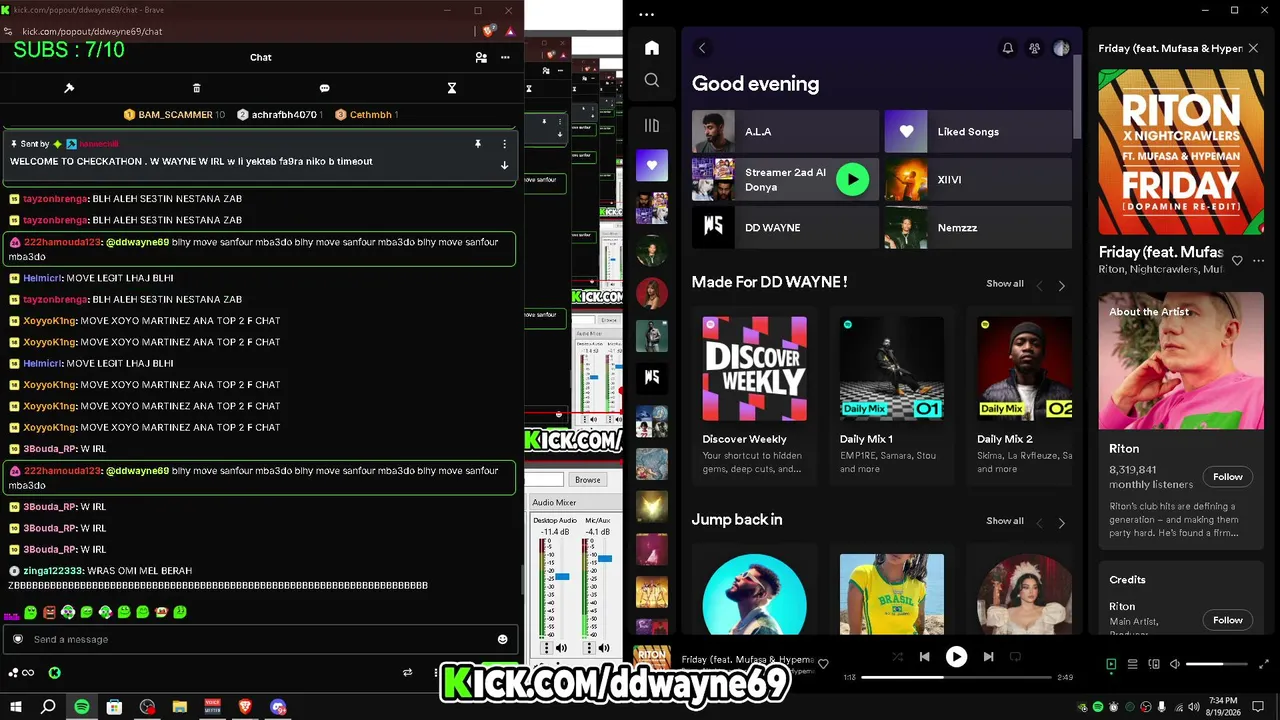
Task: Open chat users list icon
Action: 481,57
